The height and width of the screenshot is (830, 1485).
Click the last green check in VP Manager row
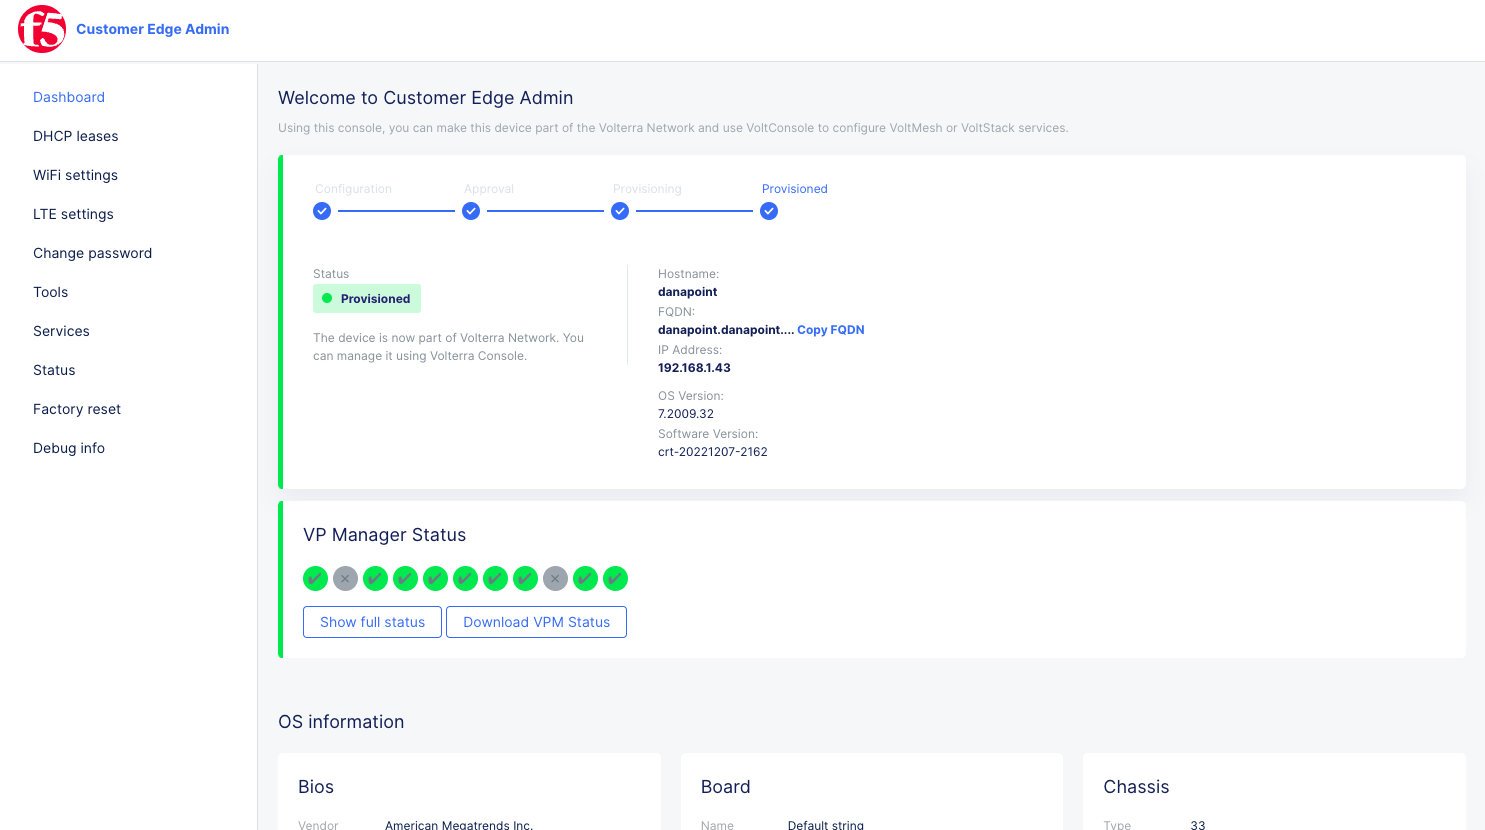pos(615,578)
